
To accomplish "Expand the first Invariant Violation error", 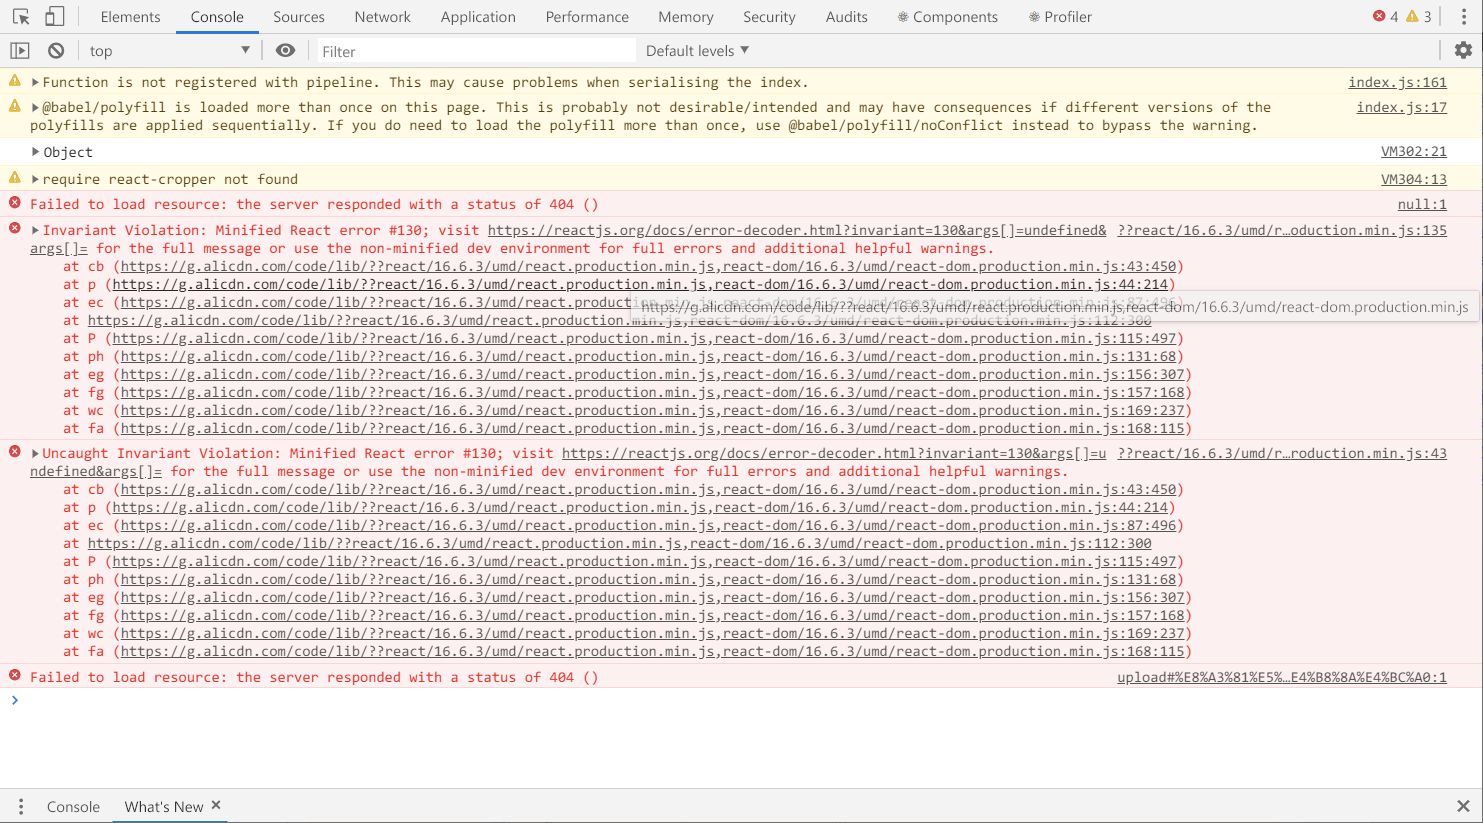I will click(36, 230).
